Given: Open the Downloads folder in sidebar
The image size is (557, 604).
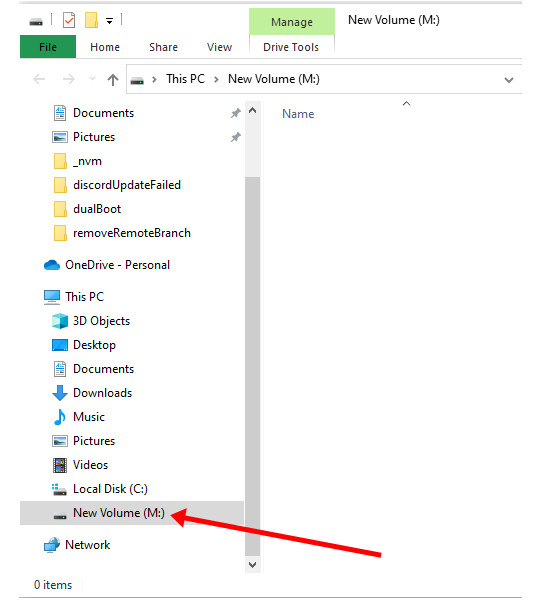Looking at the screenshot, I should (x=102, y=393).
